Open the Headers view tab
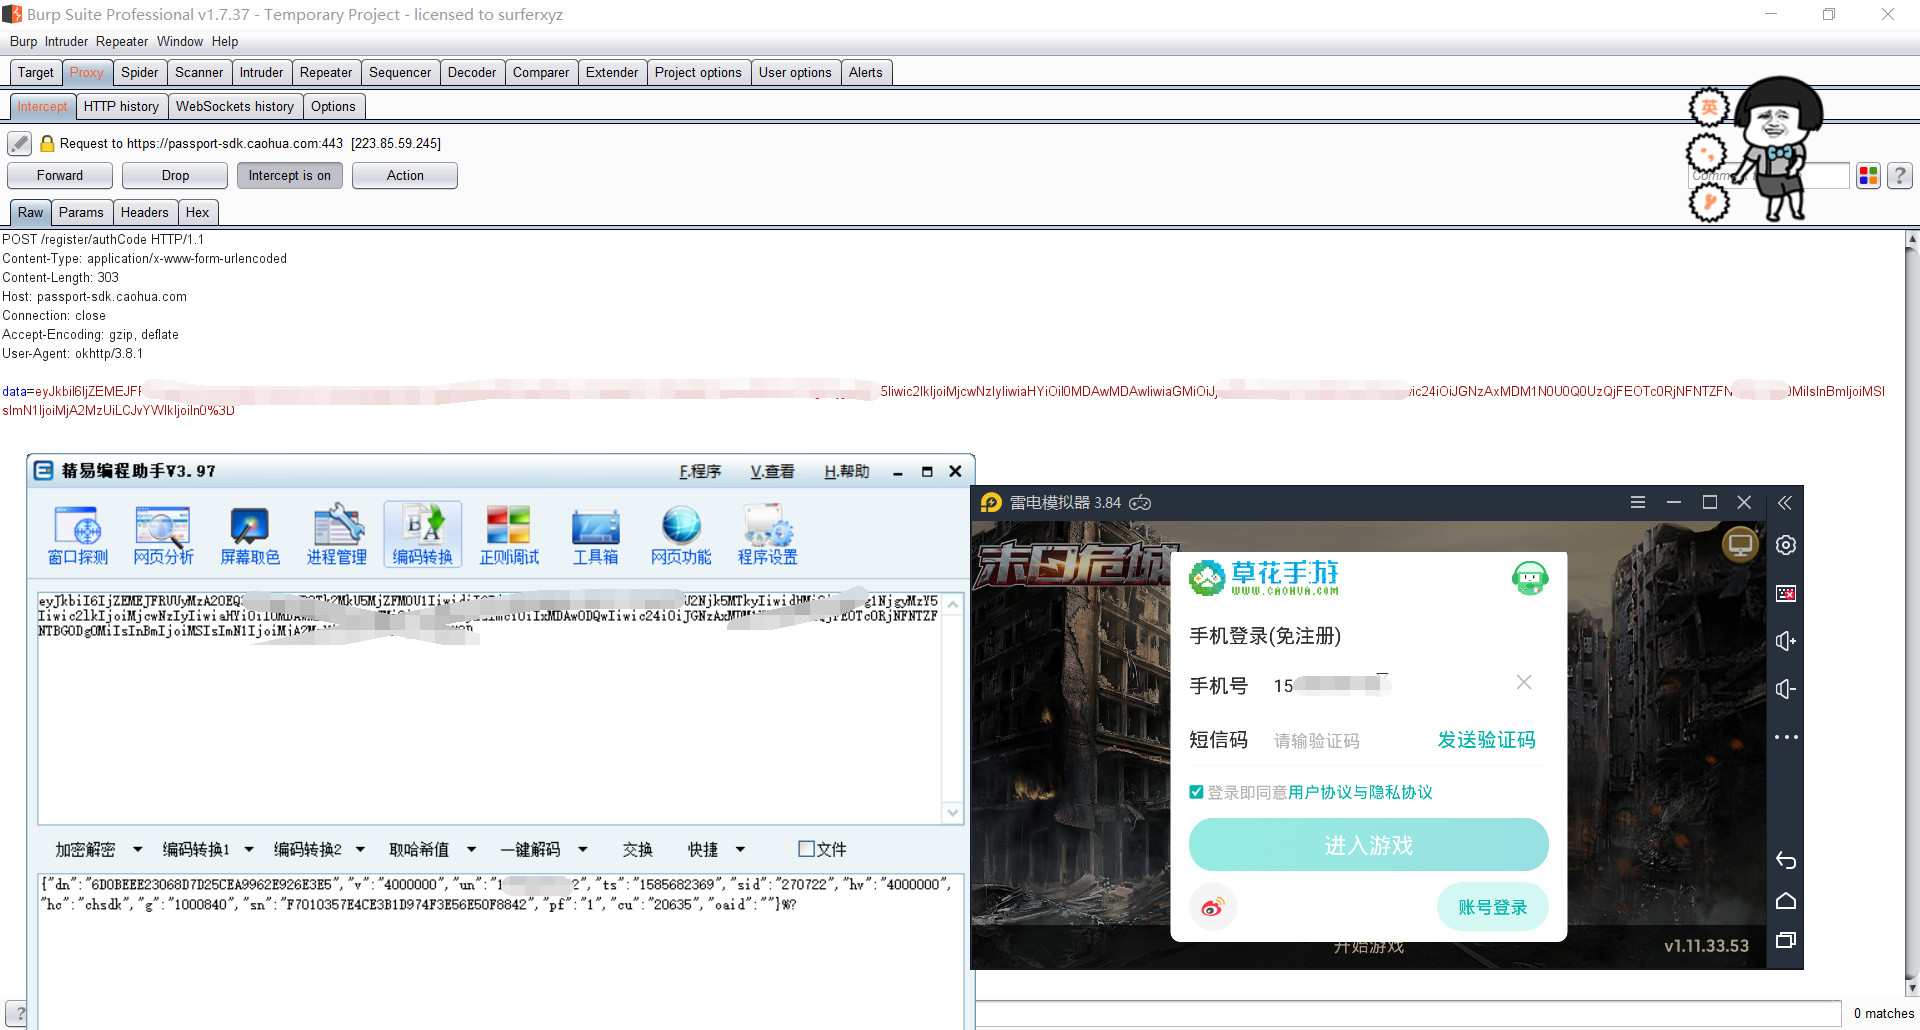 145,213
